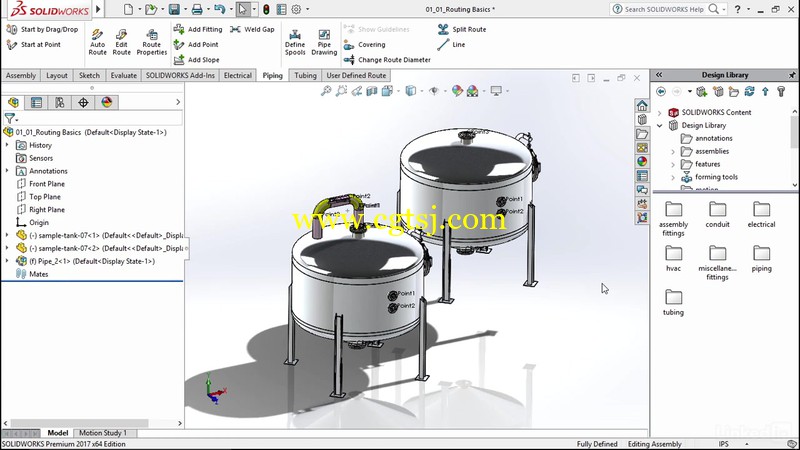800x450 pixels.
Task: Create a Pipe Drawing
Action: 324,42
